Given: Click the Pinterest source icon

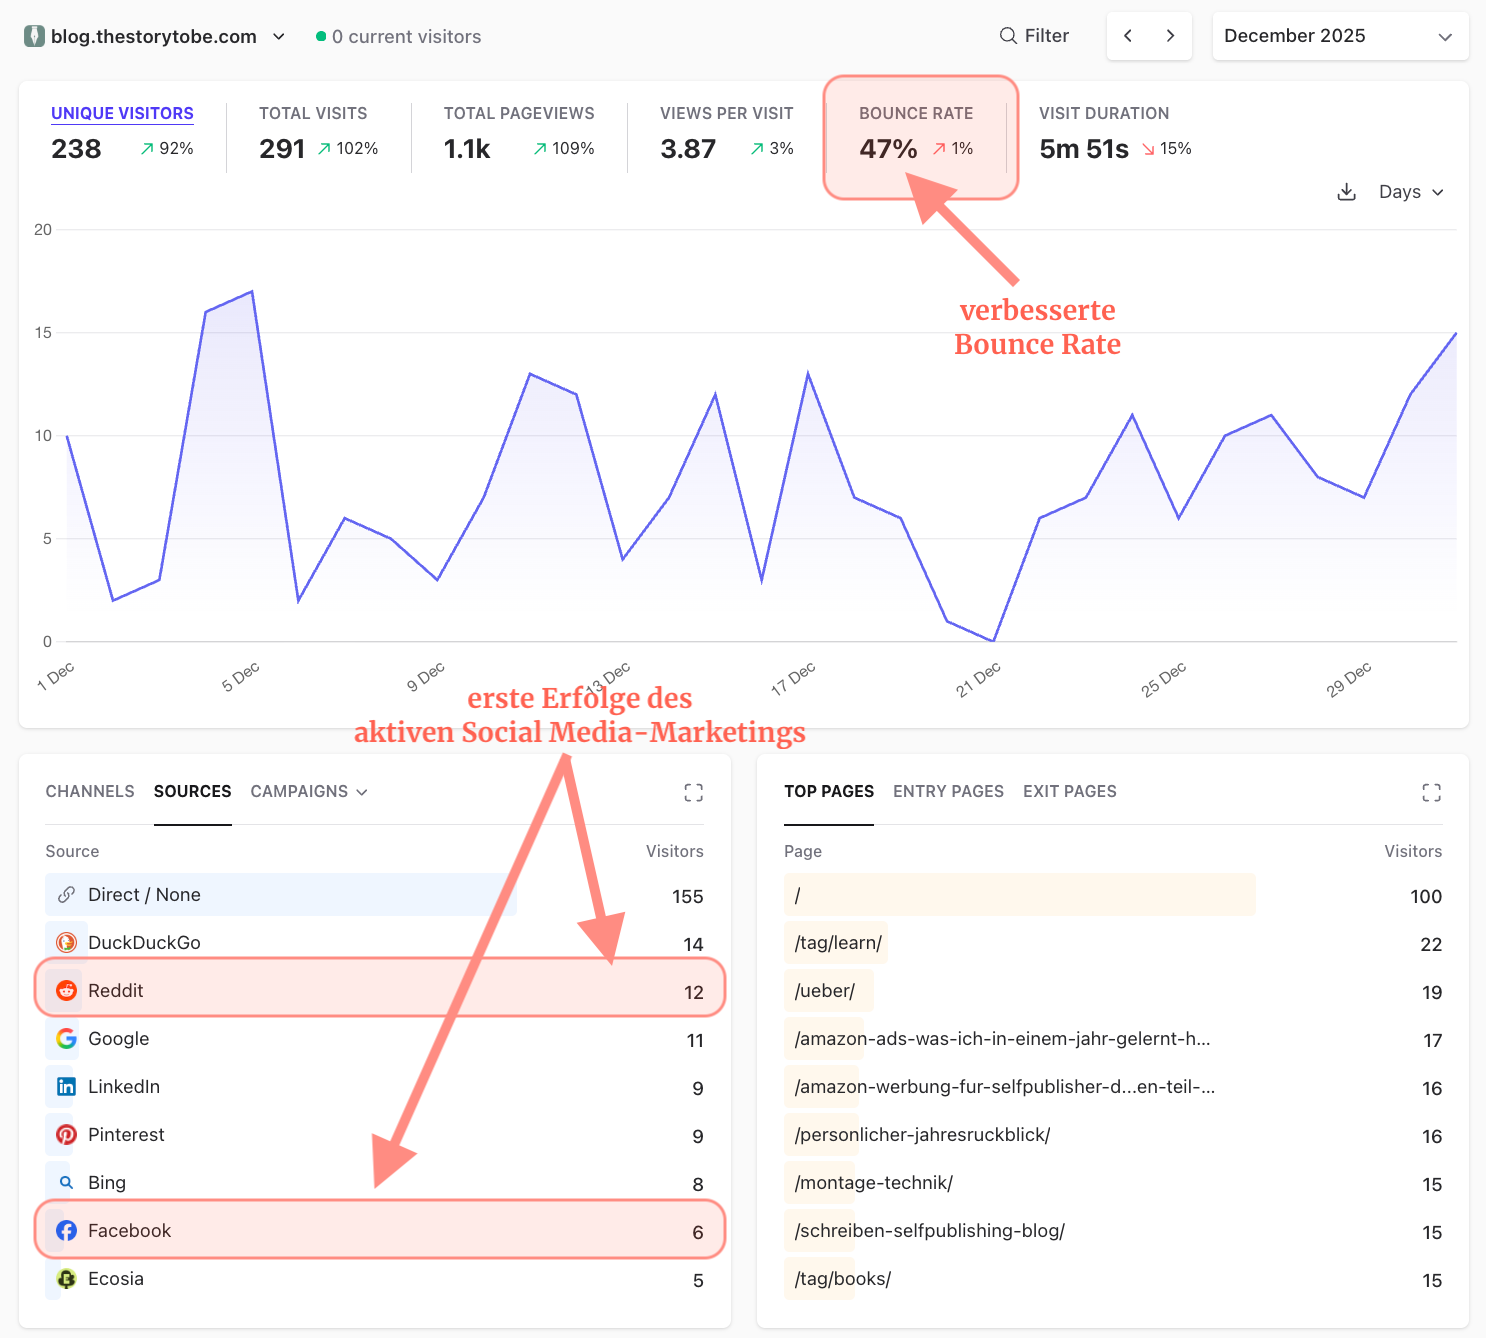Looking at the screenshot, I should coord(66,1135).
